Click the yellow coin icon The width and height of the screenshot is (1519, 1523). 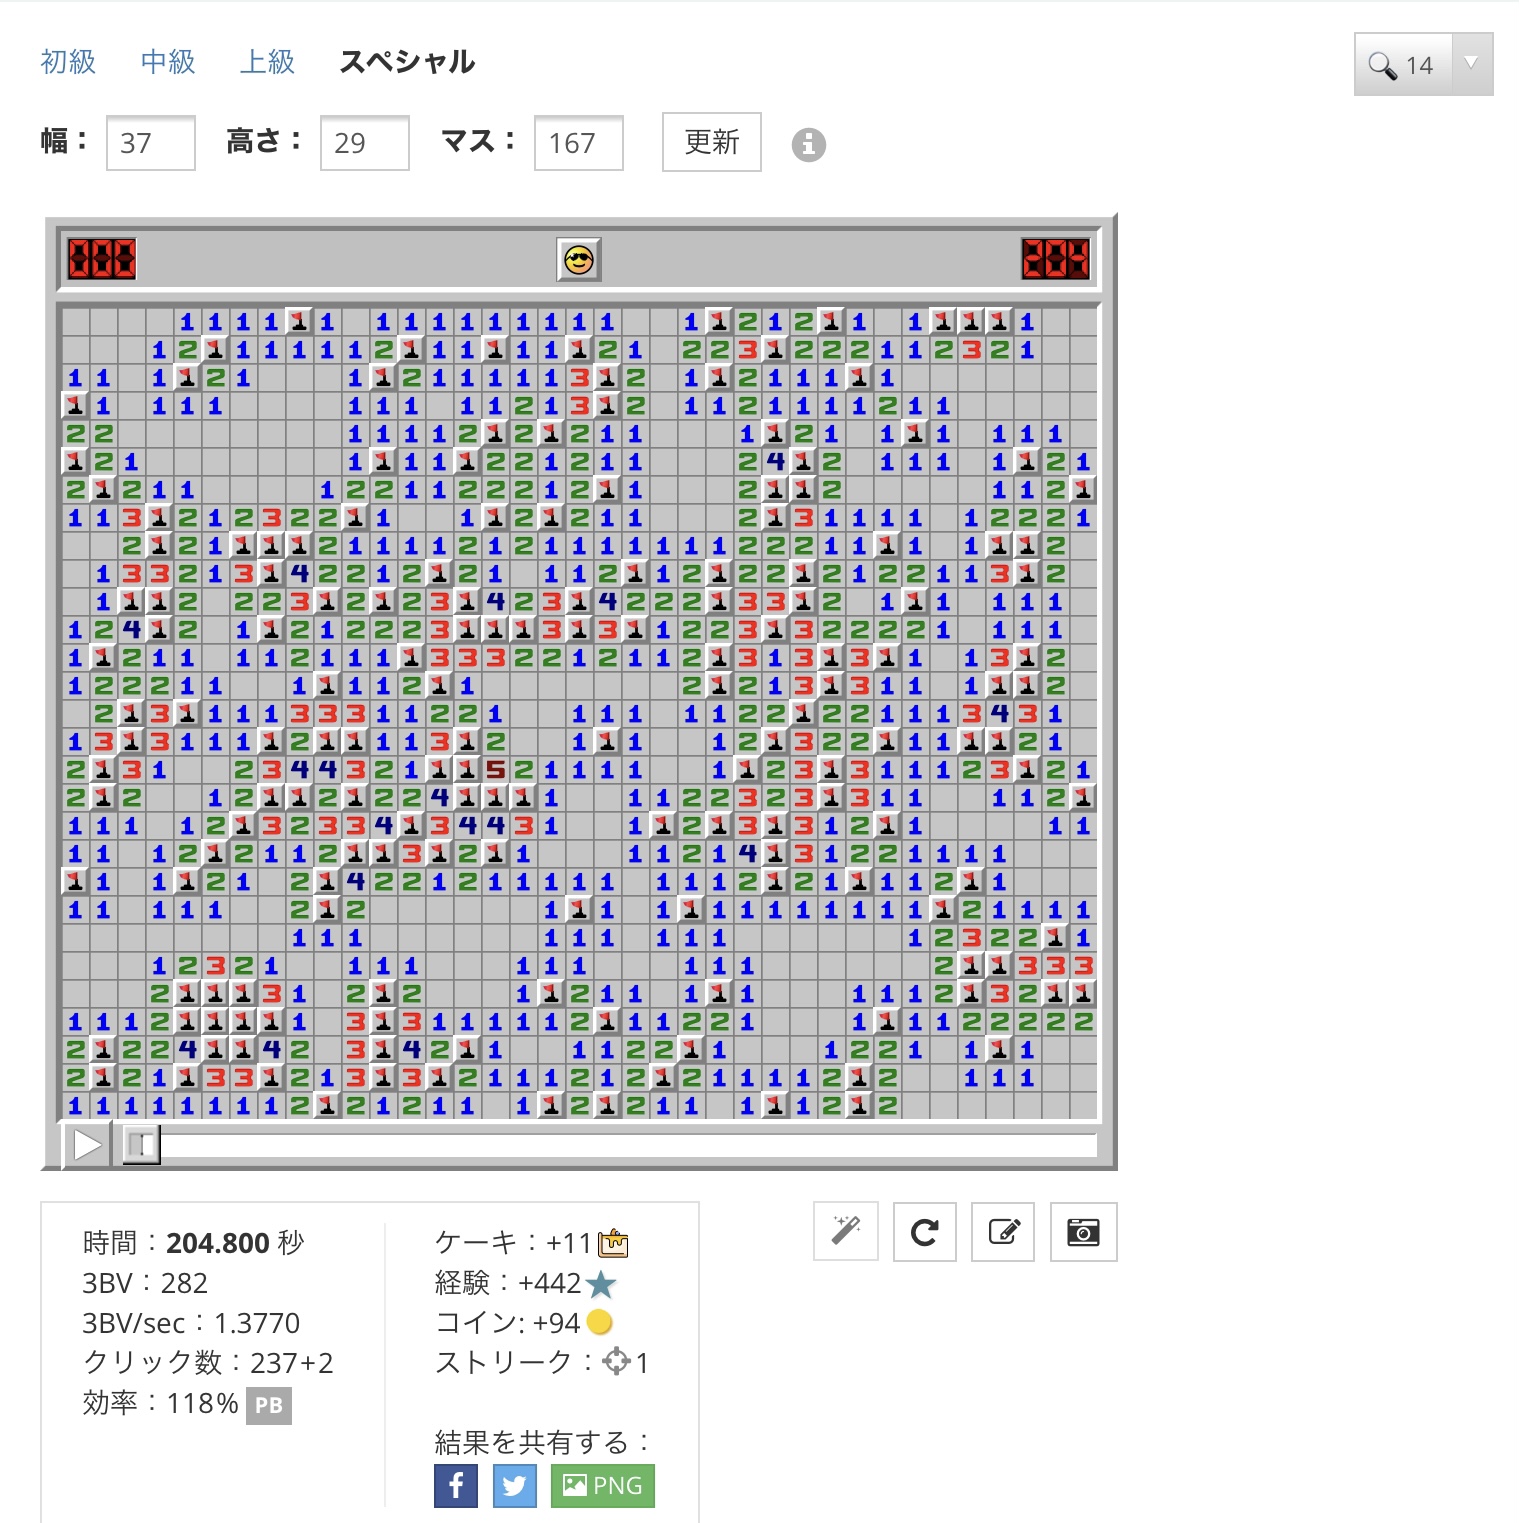tap(600, 1322)
